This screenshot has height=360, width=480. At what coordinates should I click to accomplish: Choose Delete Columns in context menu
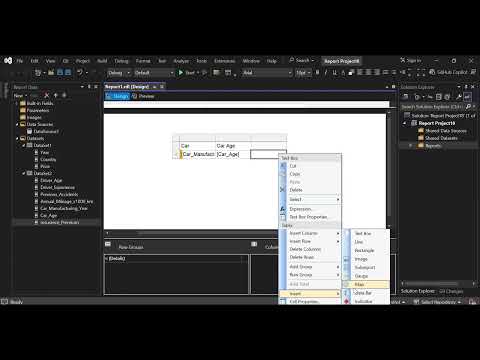click(x=310, y=249)
